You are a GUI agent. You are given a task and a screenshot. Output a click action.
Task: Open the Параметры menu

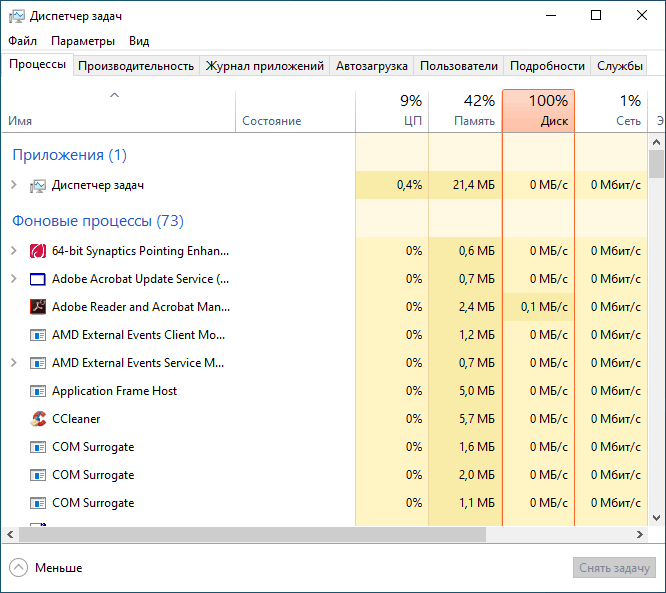point(83,41)
